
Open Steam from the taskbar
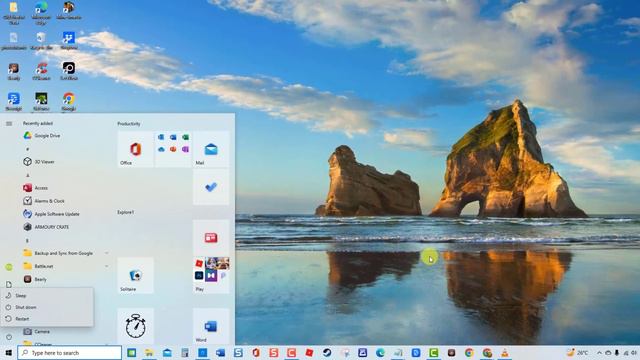(x=327, y=353)
